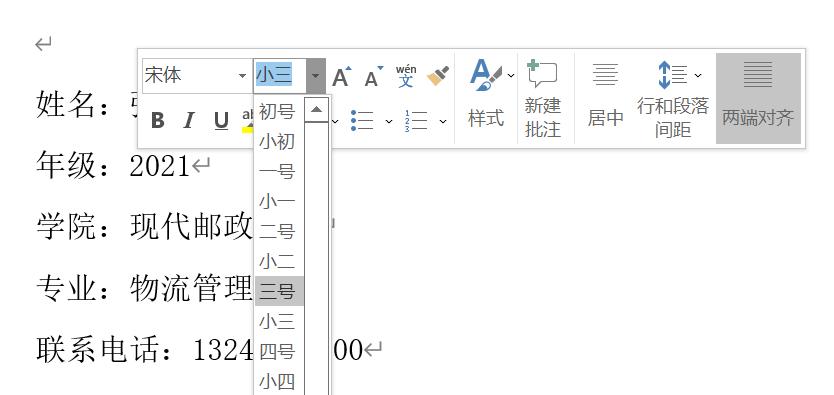Open the line spacing dropdown chevron
This screenshot has width=834, height=395.
(698, 75)
